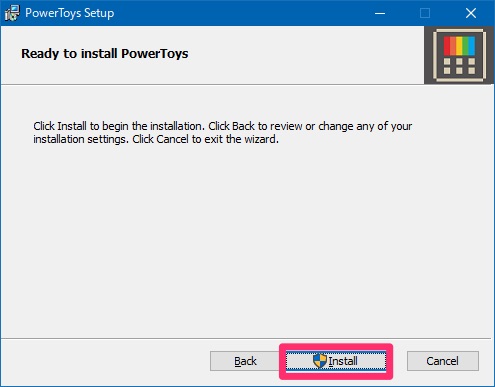
Task: Click the PowerToys logo banner image
Action: 459,55
